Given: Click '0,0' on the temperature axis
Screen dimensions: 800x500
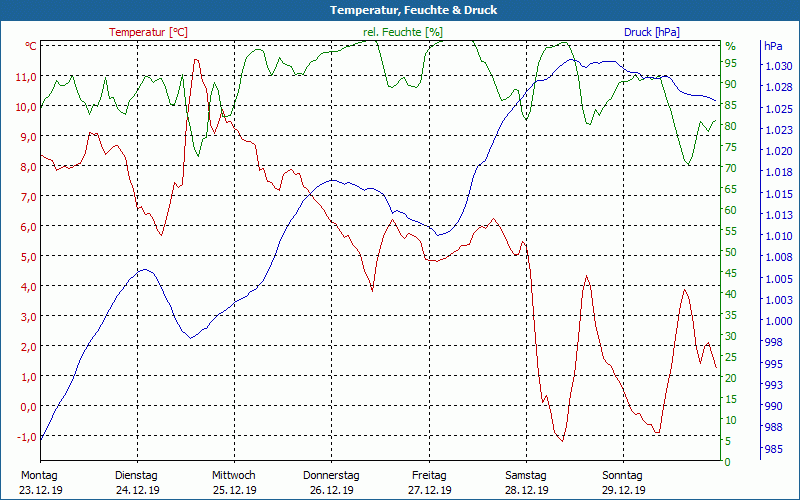Looking at the screenshot, I should (x=29, y=407).
